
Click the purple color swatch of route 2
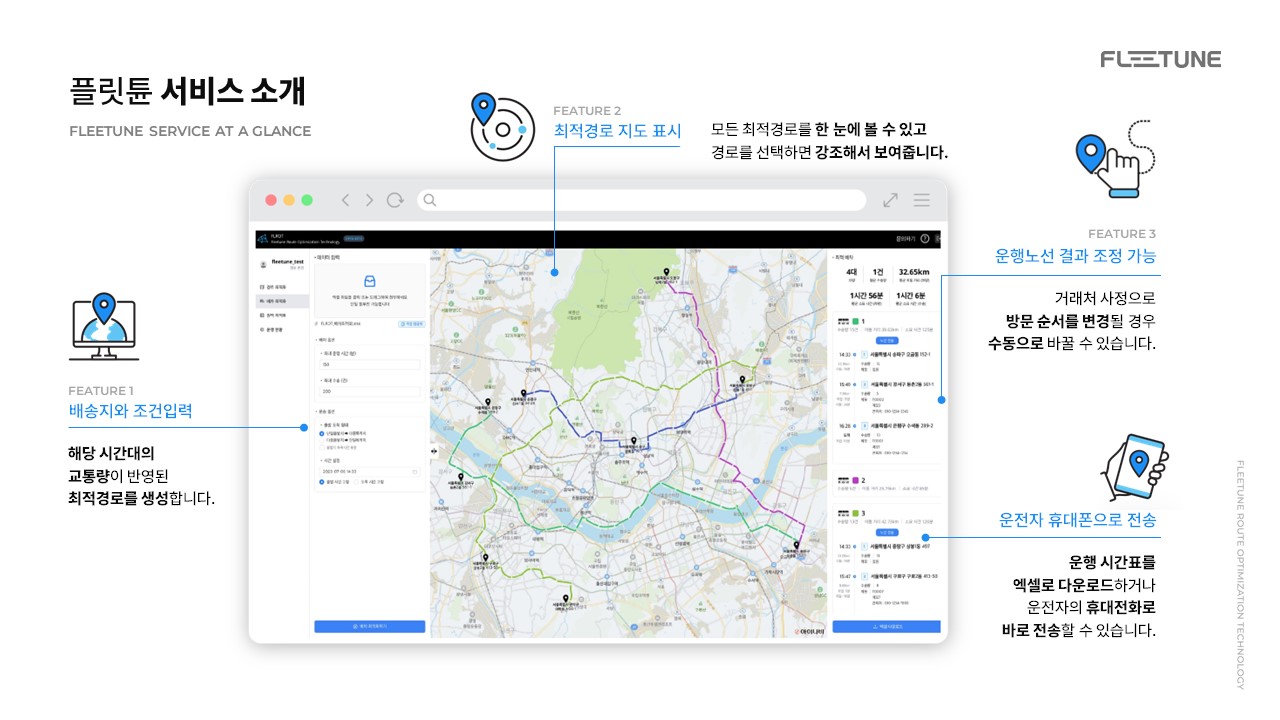[856, 480]
